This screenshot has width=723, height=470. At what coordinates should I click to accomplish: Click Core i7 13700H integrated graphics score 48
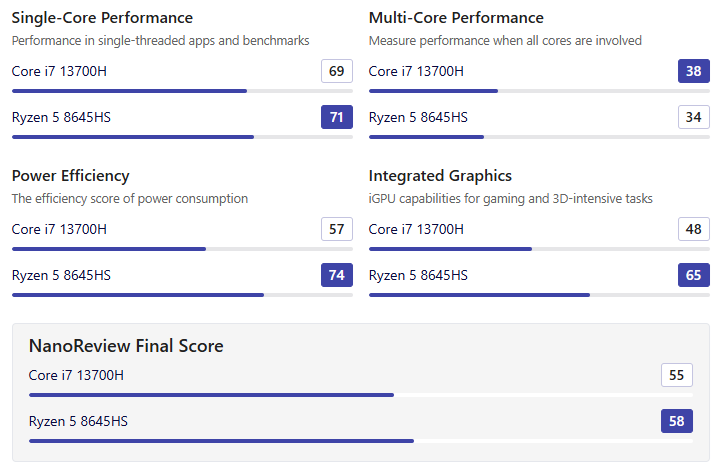[x=693, y=229]
